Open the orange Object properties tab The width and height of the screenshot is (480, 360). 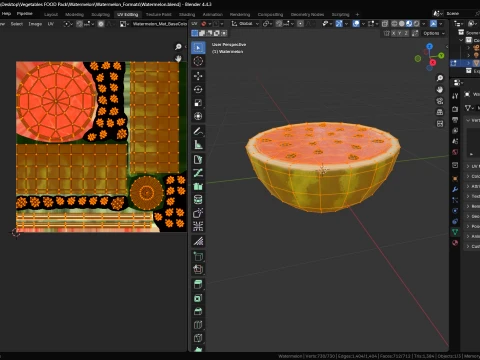coord(455,178)
